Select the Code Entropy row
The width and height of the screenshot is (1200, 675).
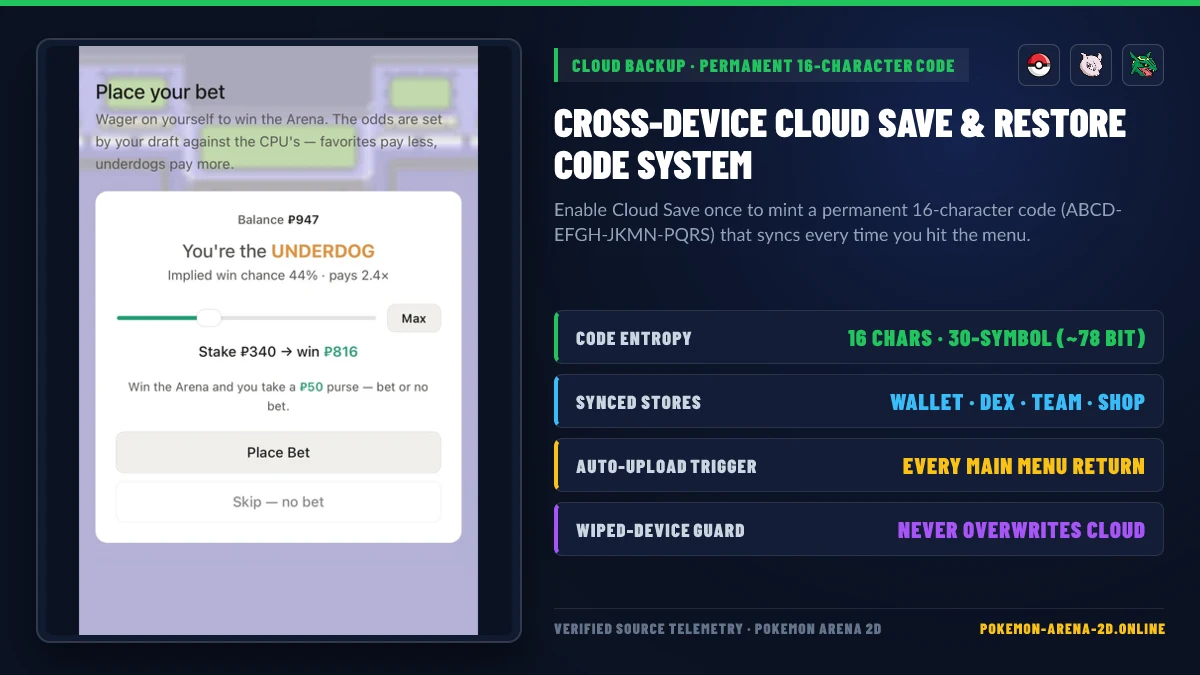(x=859, y=338)
